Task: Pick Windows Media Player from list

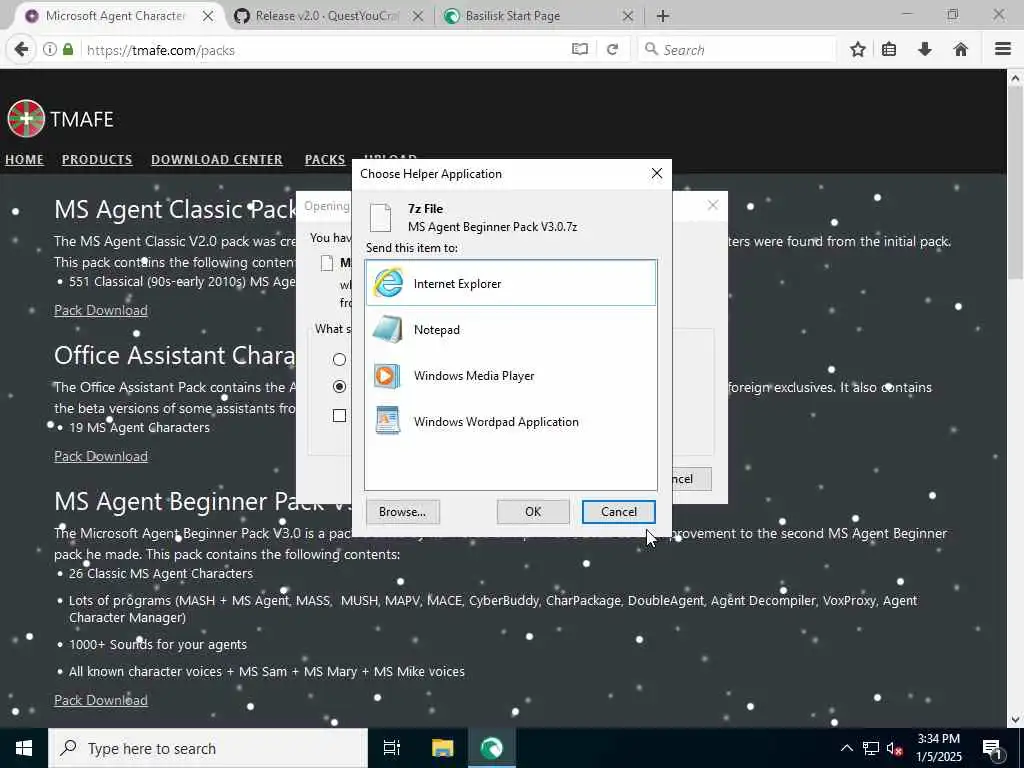Action: point(511,376)
